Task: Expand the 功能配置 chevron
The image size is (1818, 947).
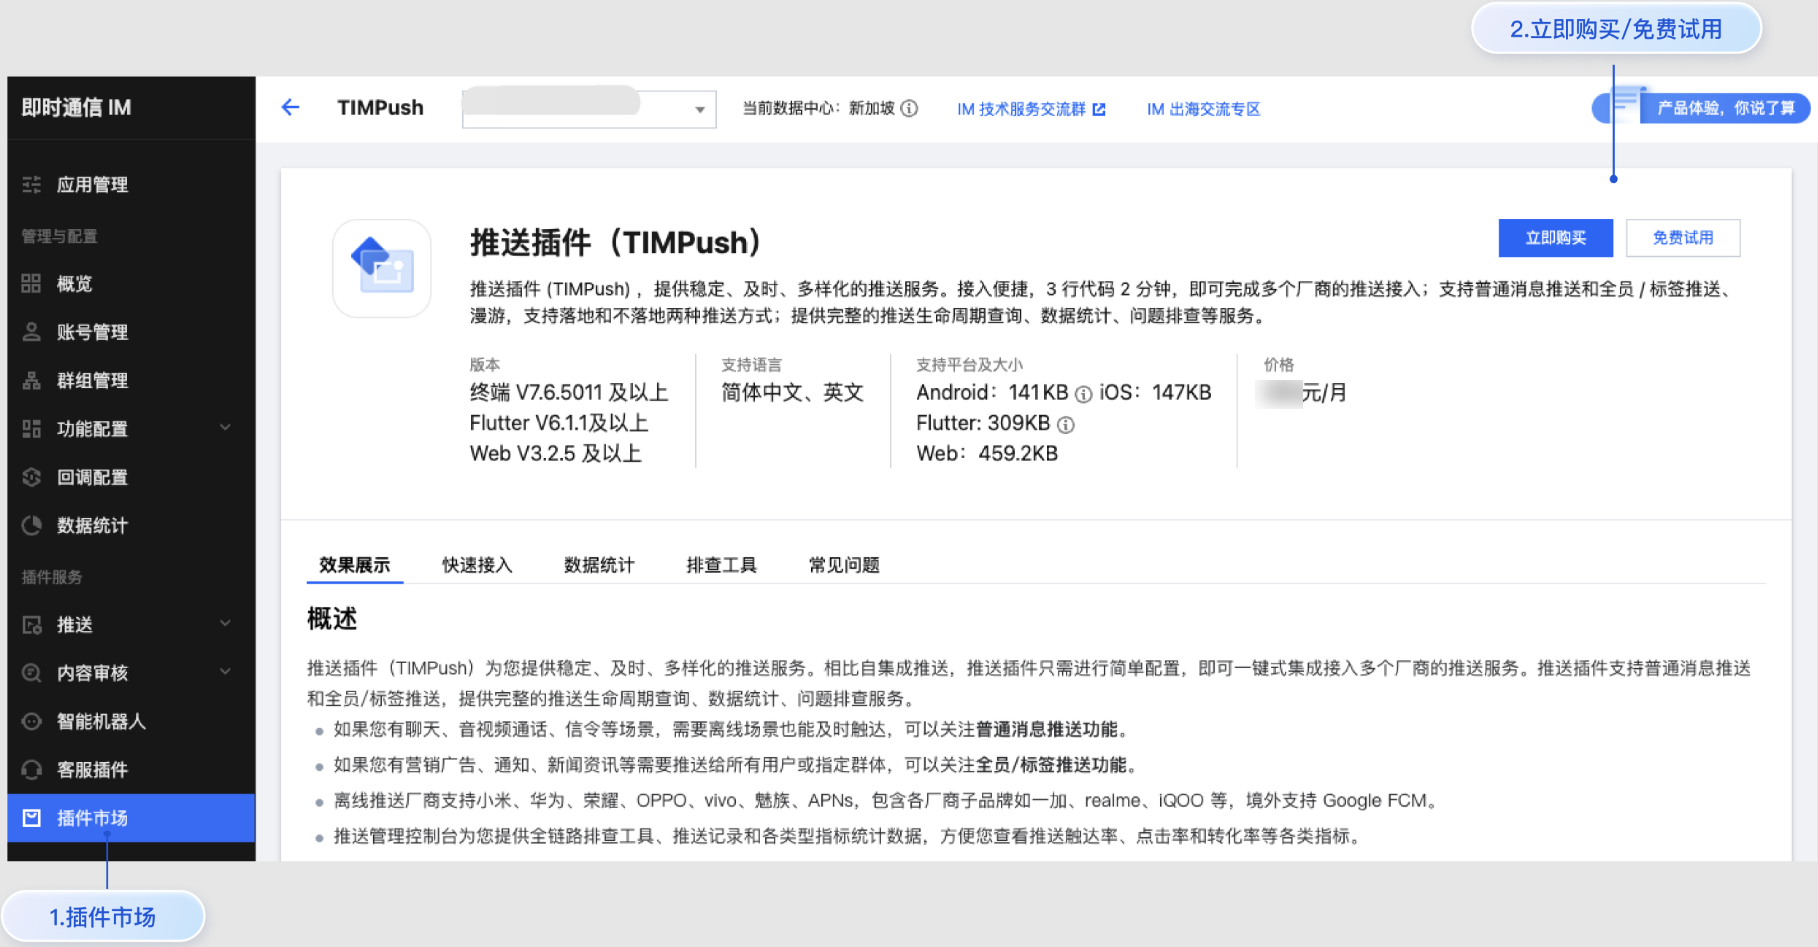Action: tap(225, 428)
